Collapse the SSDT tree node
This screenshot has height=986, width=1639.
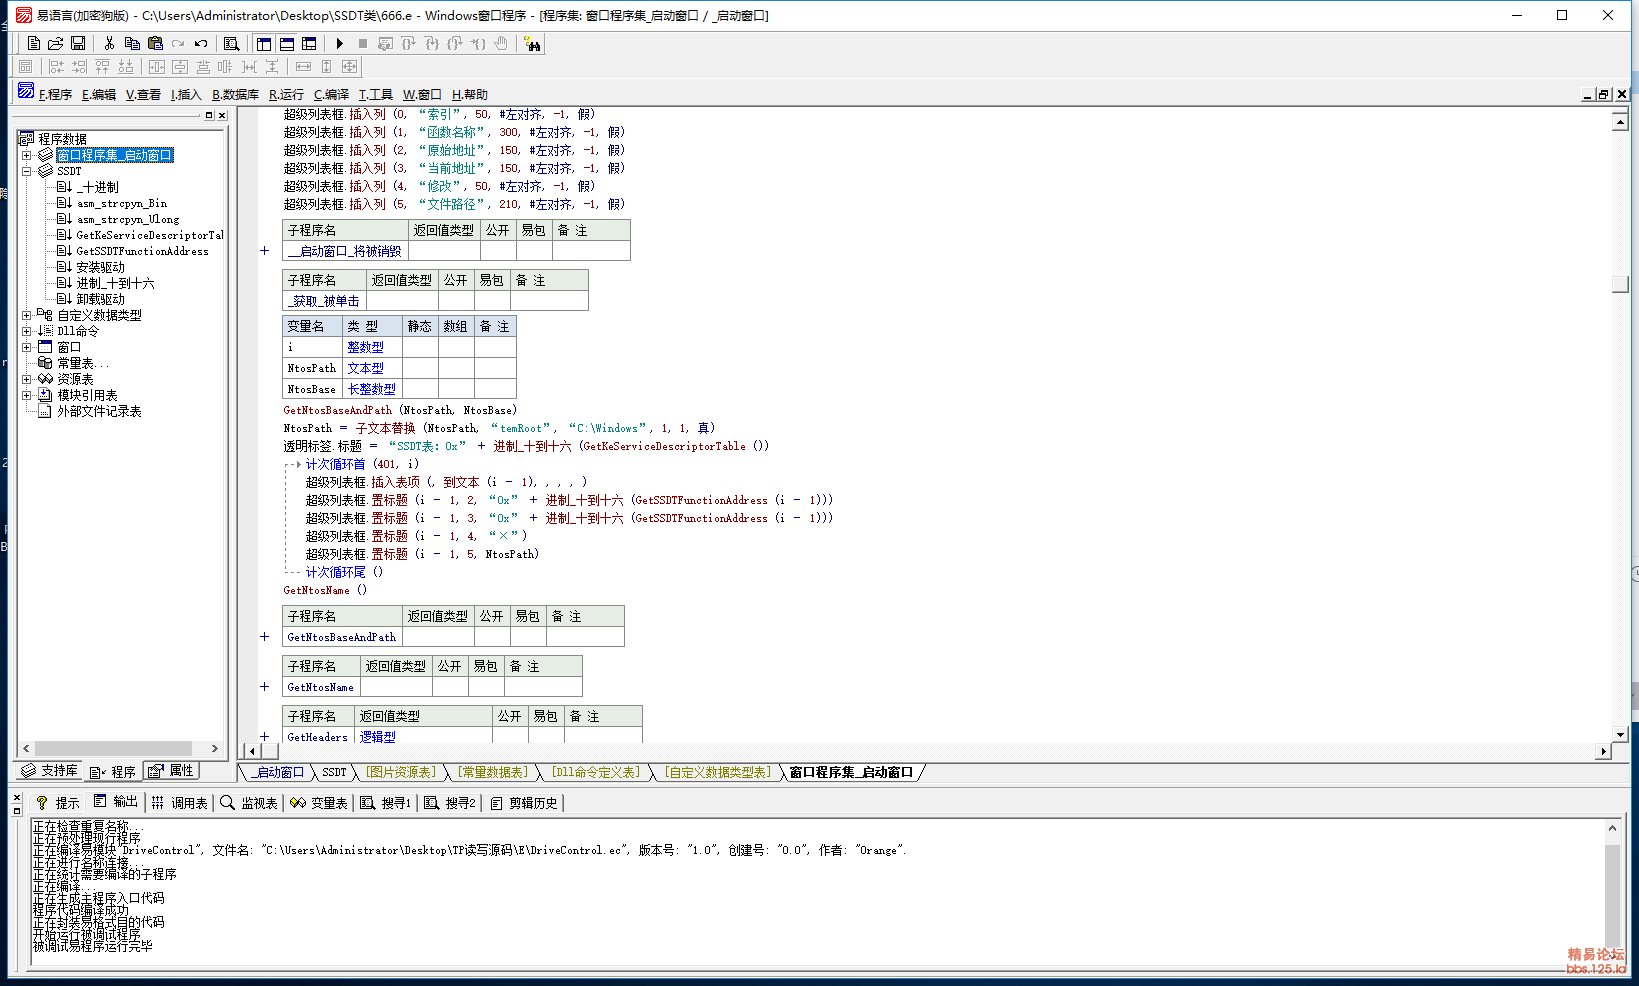click(x=27, y=171)
